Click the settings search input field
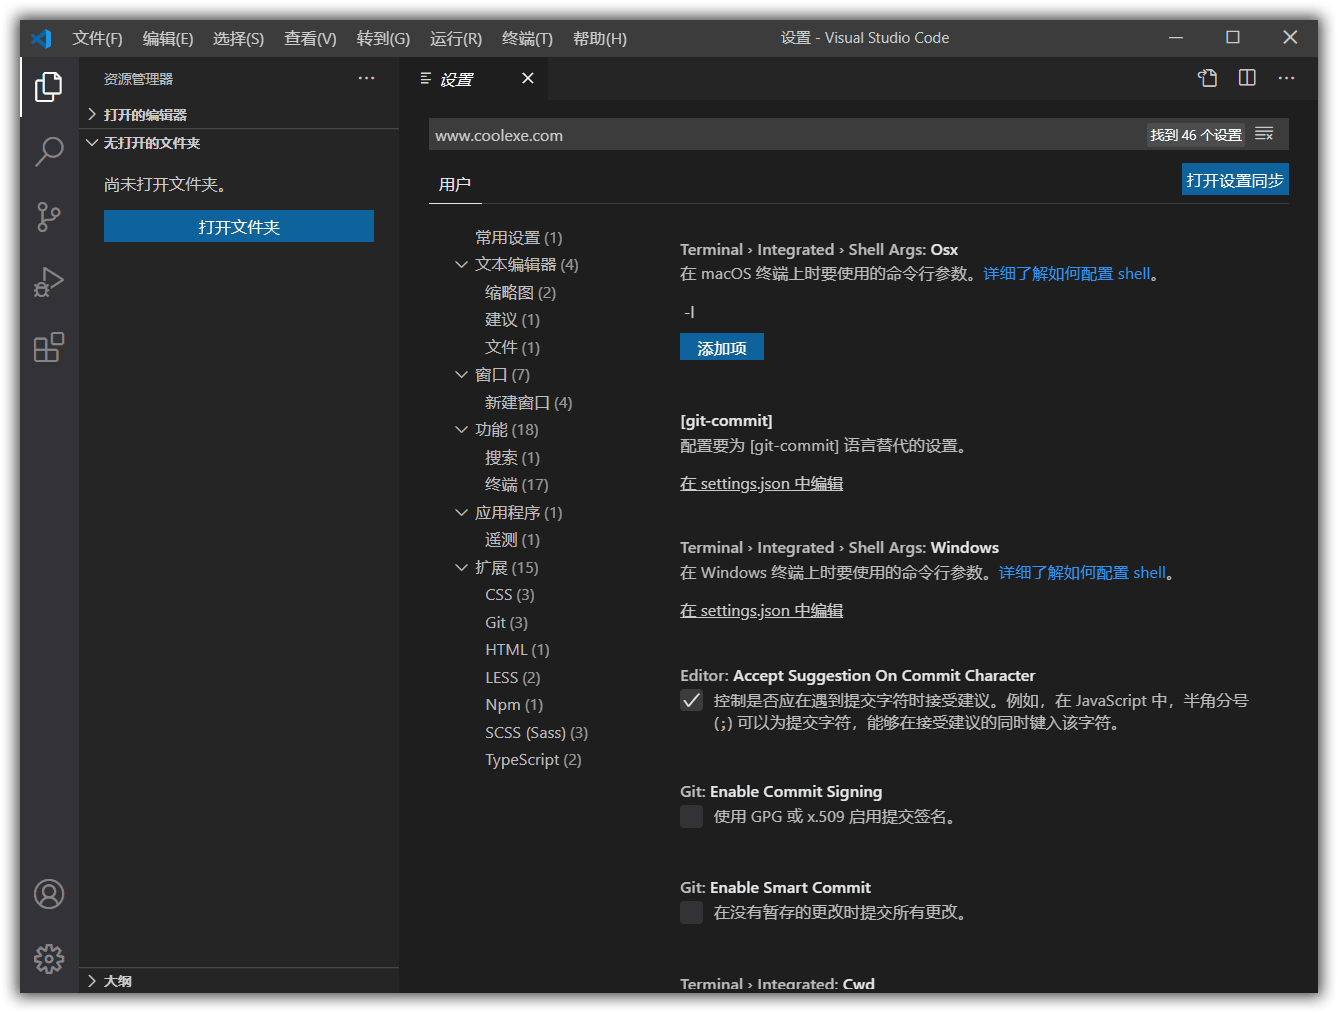This screenshot has height=1013, width=1338. pos(780,135)
